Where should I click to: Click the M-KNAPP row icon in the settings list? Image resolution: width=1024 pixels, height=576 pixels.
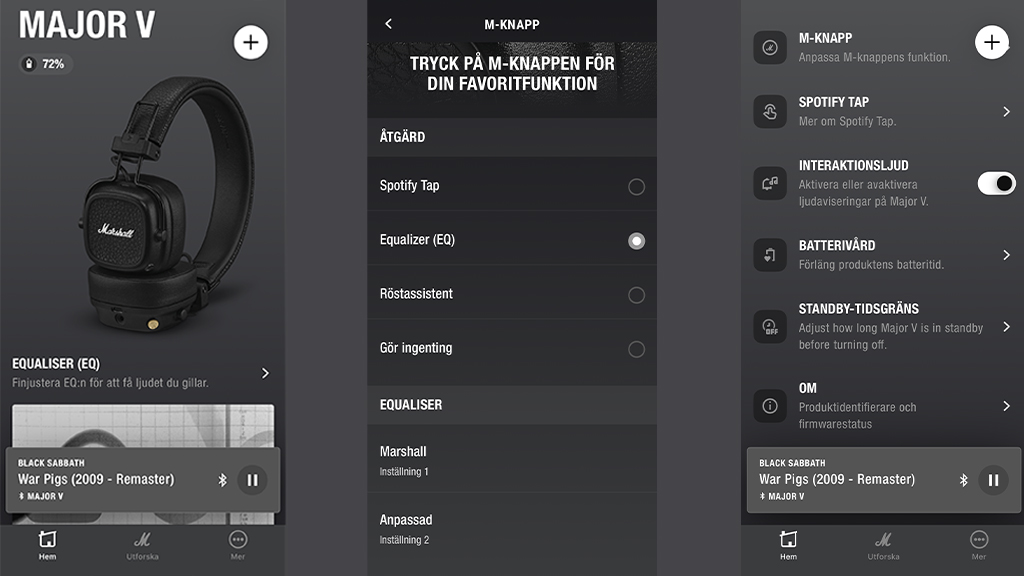click(770, 48)
